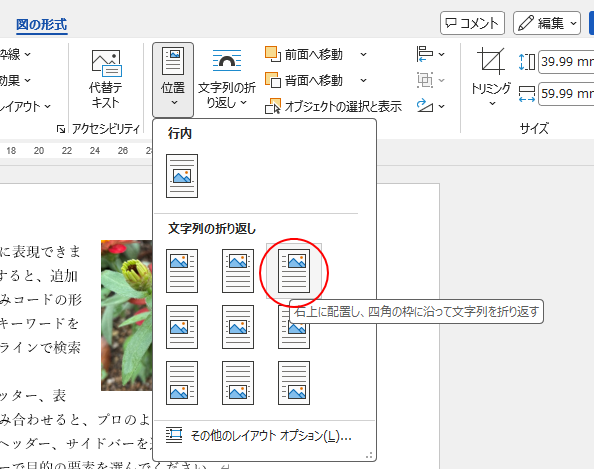Image resolution: width=594 pixels, height=469 pixels.
Task: Click the height icon beside 39.99 mm
Action: (527, 62)
